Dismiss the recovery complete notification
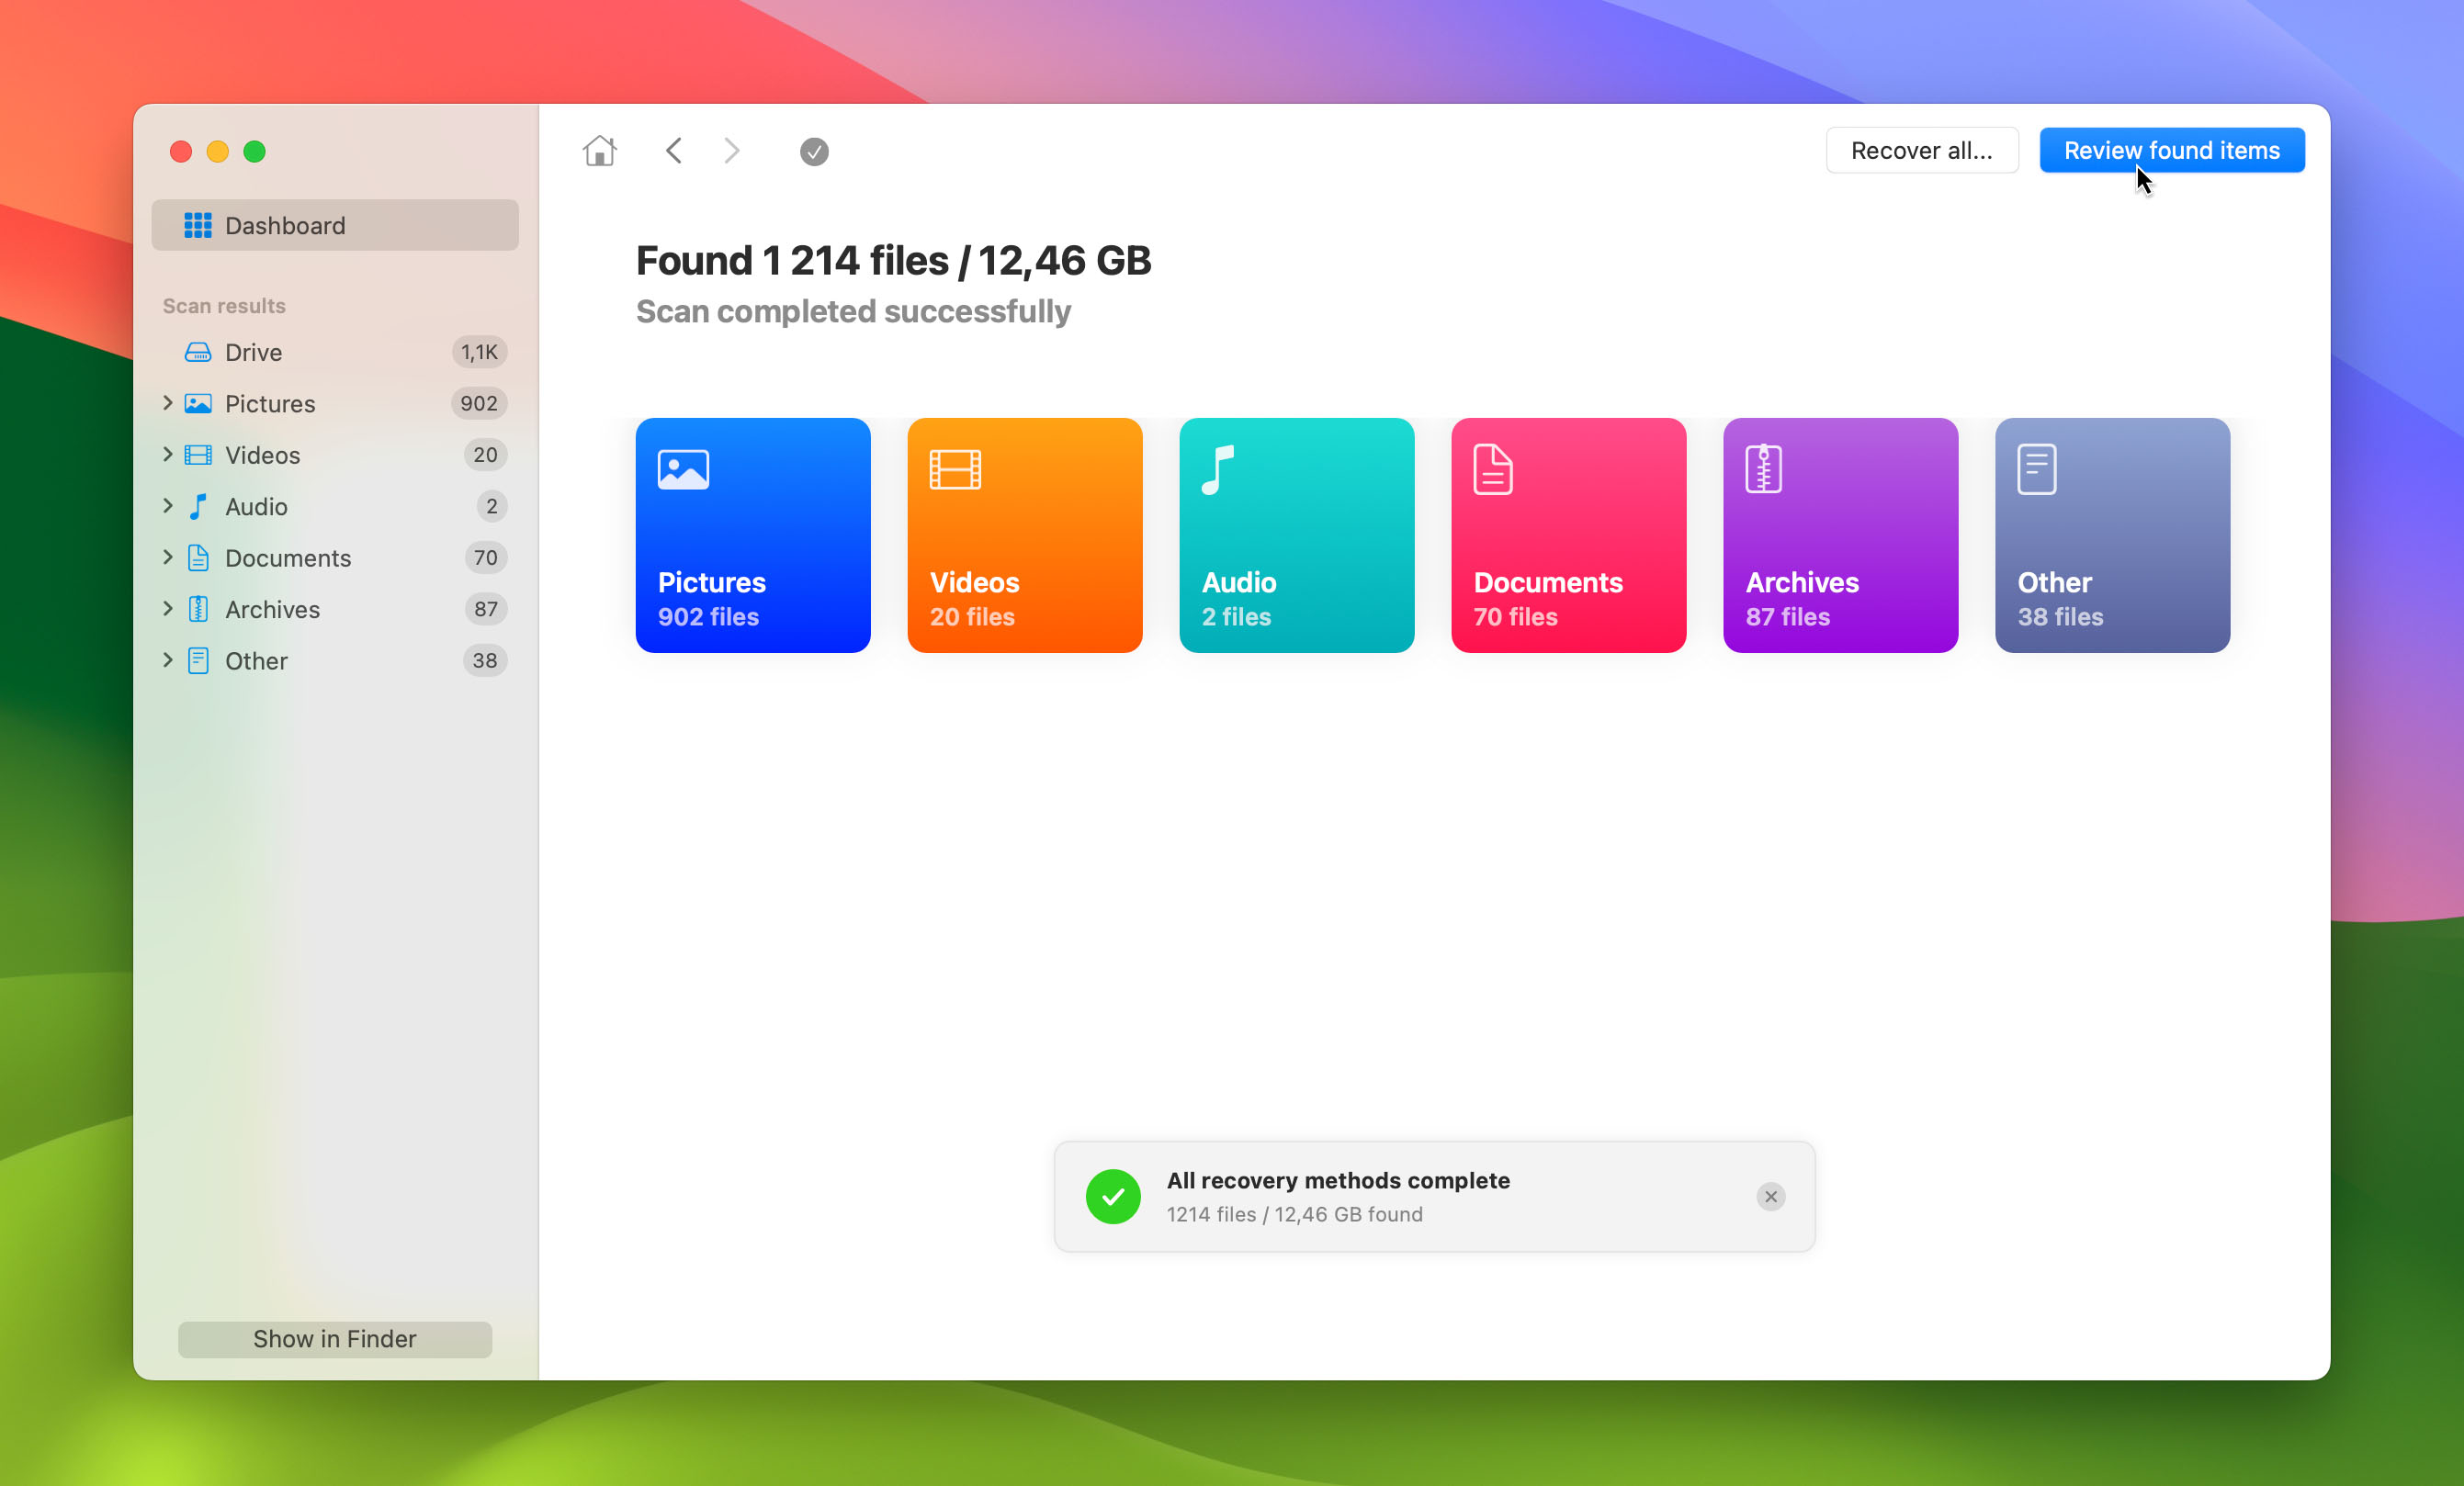The image size is (2464, 1486). pyautogui.click(x=1770, y=1196)
